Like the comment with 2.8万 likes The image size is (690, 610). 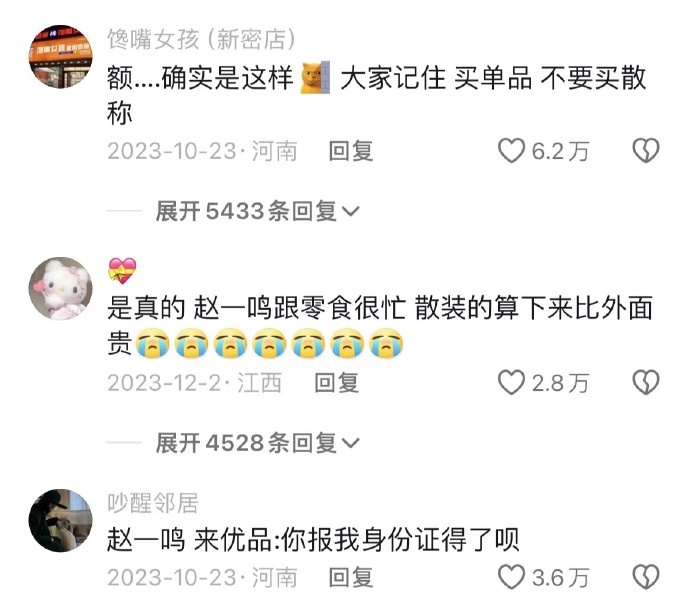tap(511, 382)
